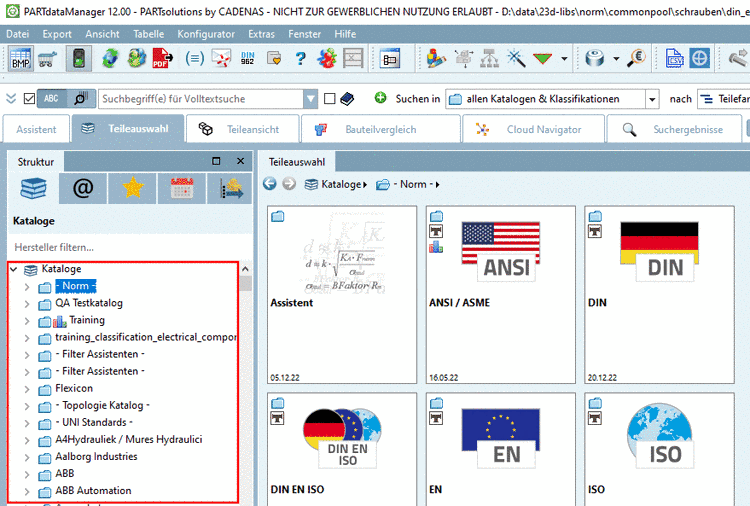The width and height of the screenshot is (750, 506).
Task: Expand the '- Norm -' tree node
Action: 27,287
